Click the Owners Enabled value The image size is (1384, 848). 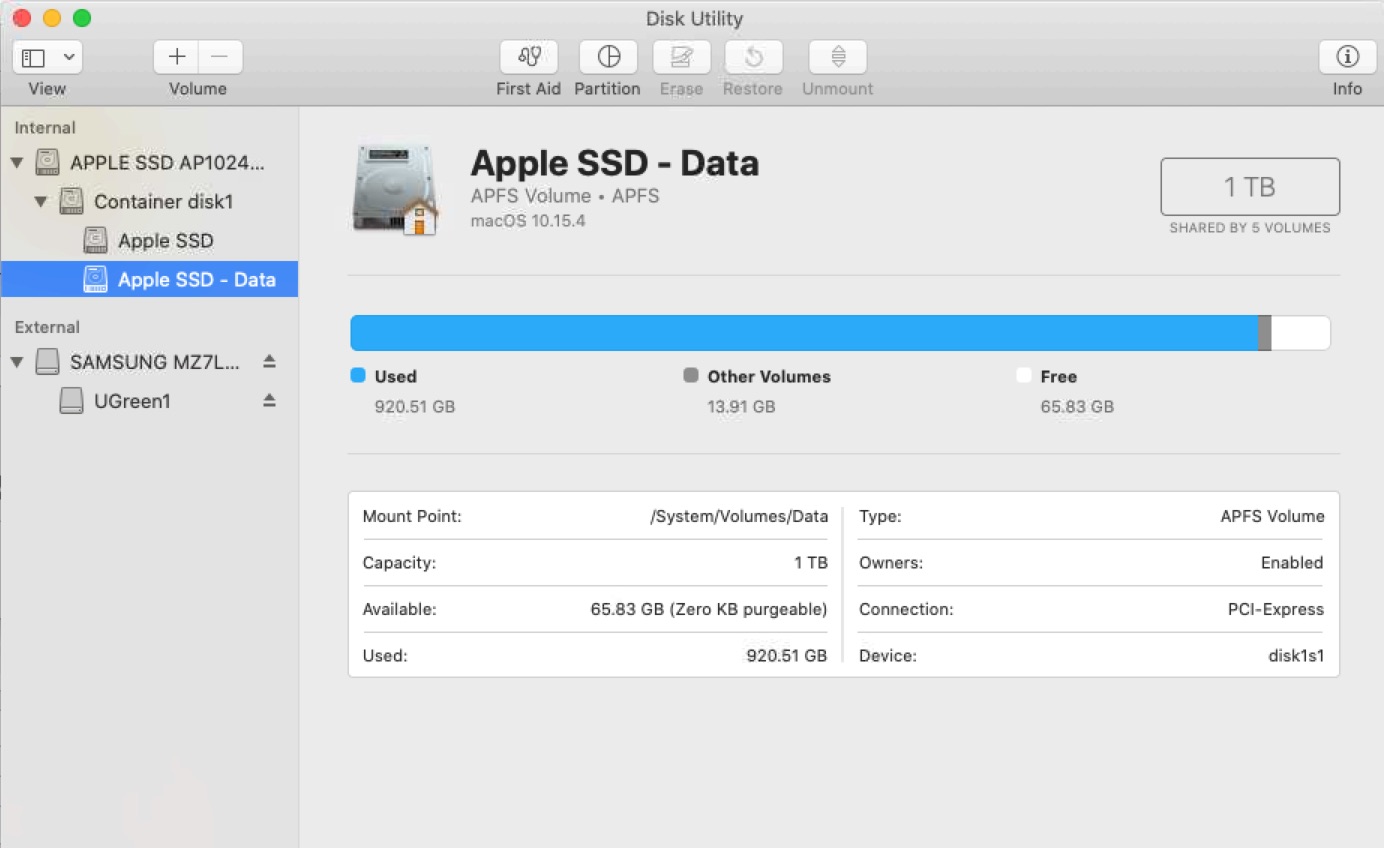coord(1292,563)
